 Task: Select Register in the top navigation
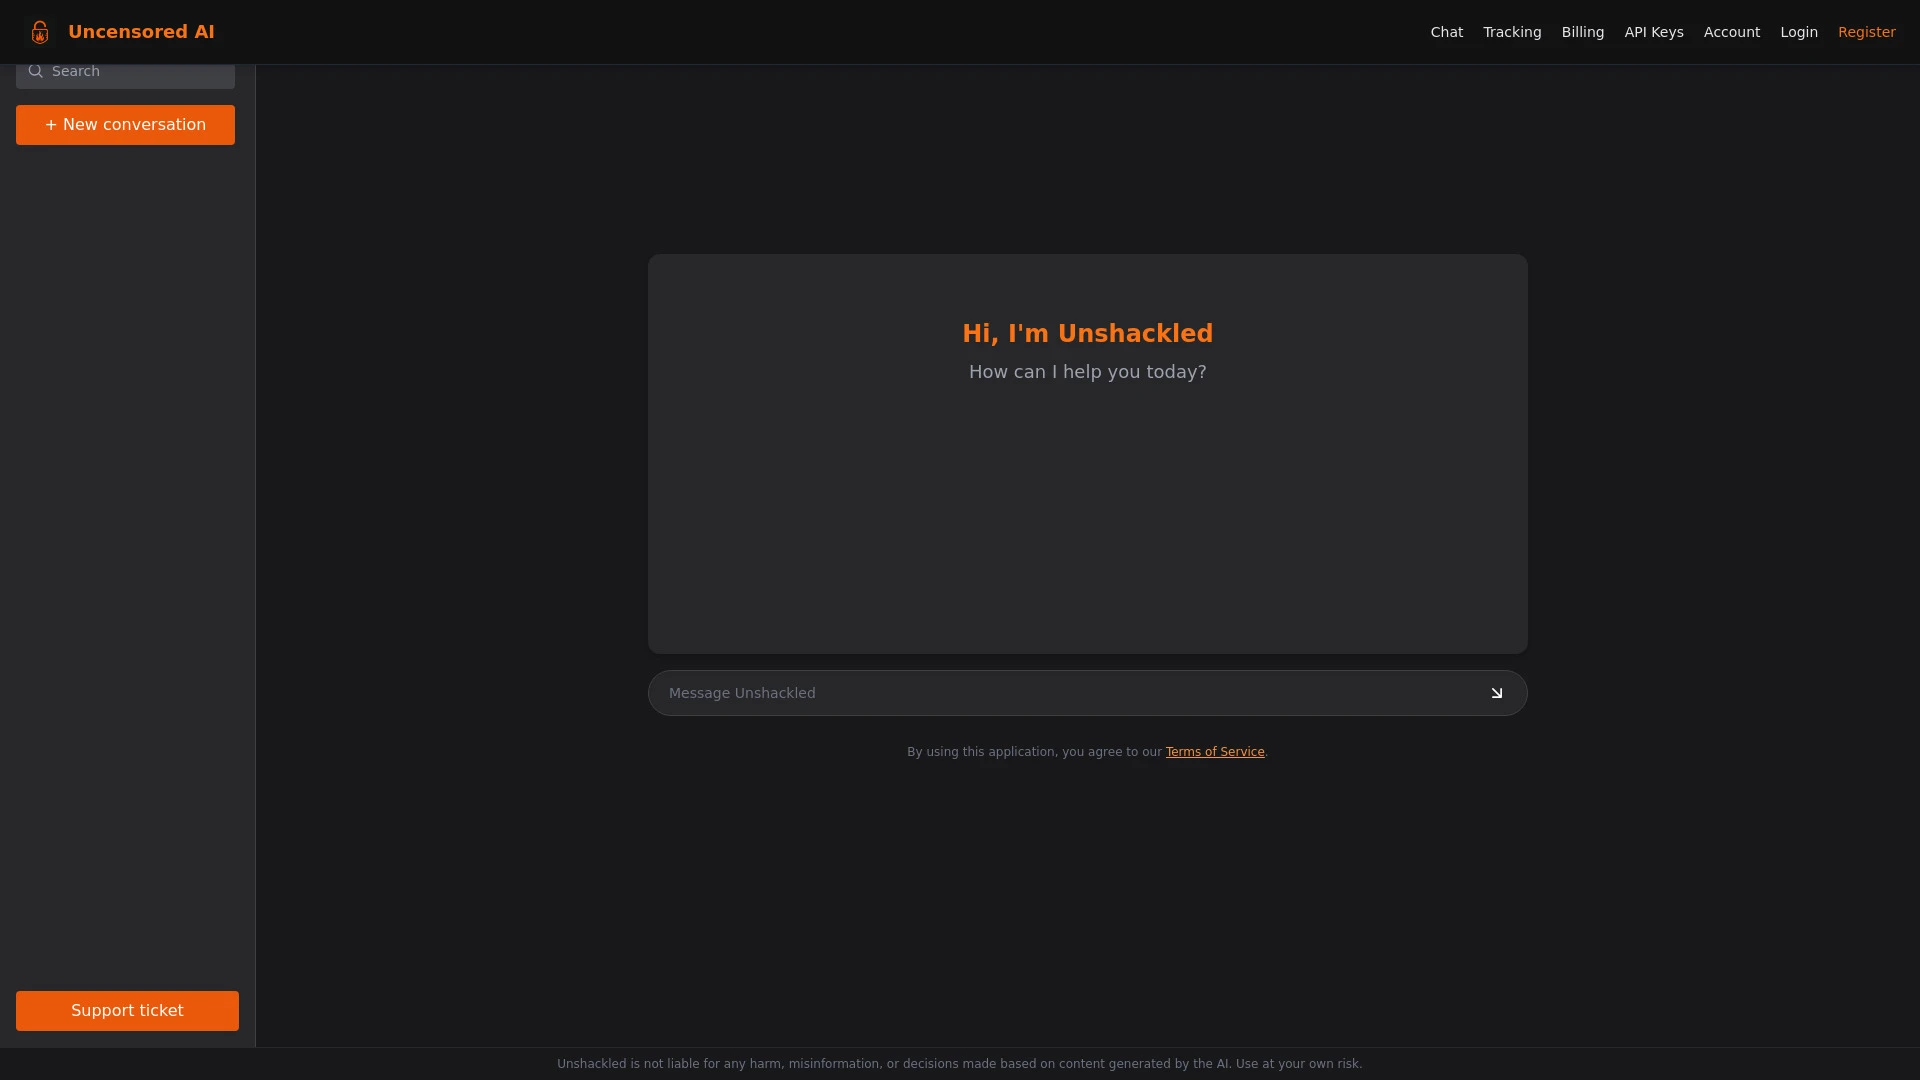pos(1867,31)
